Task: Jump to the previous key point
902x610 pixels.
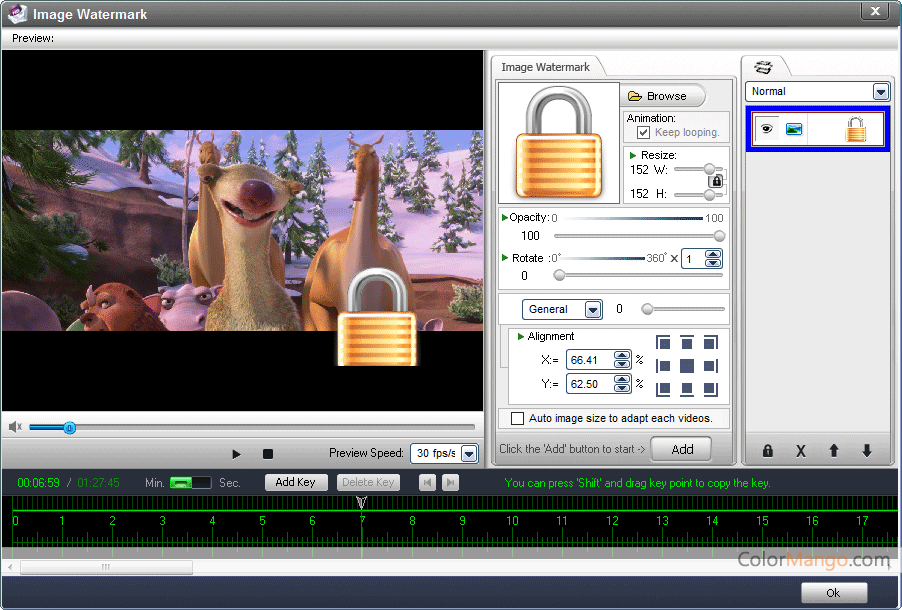Action: [428, 483]
